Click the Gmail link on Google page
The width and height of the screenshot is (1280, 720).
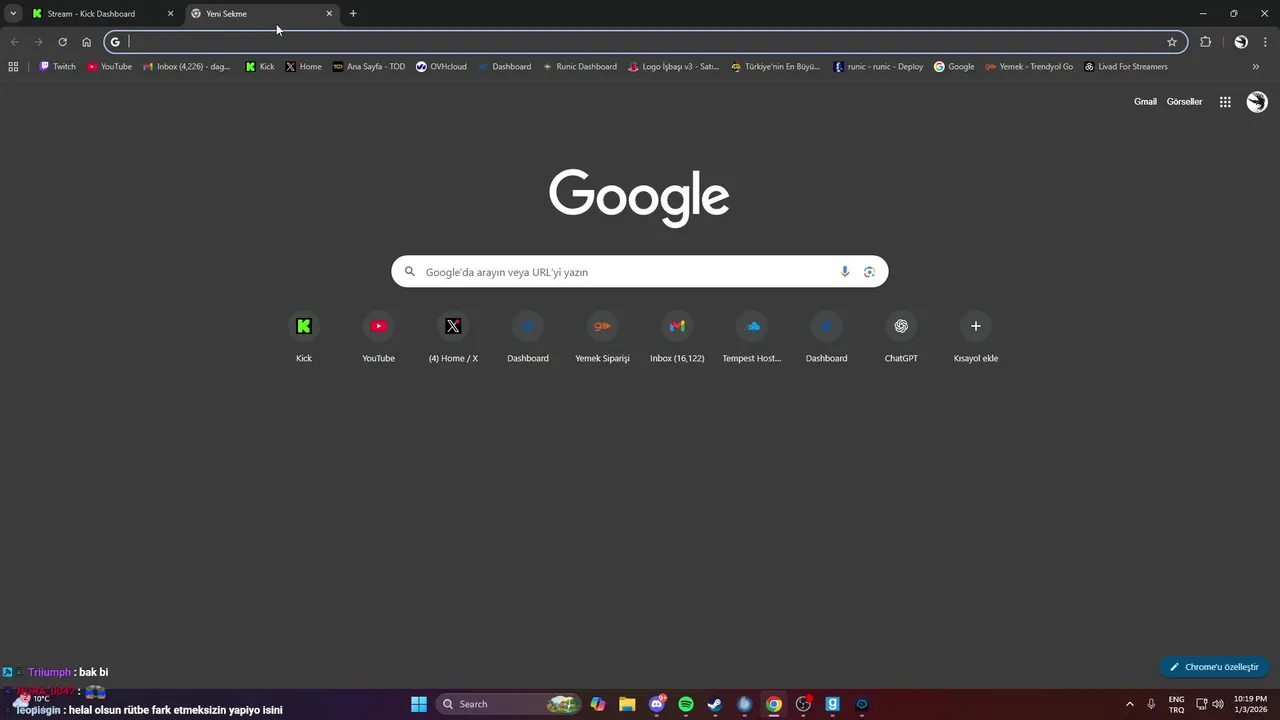1145,102
